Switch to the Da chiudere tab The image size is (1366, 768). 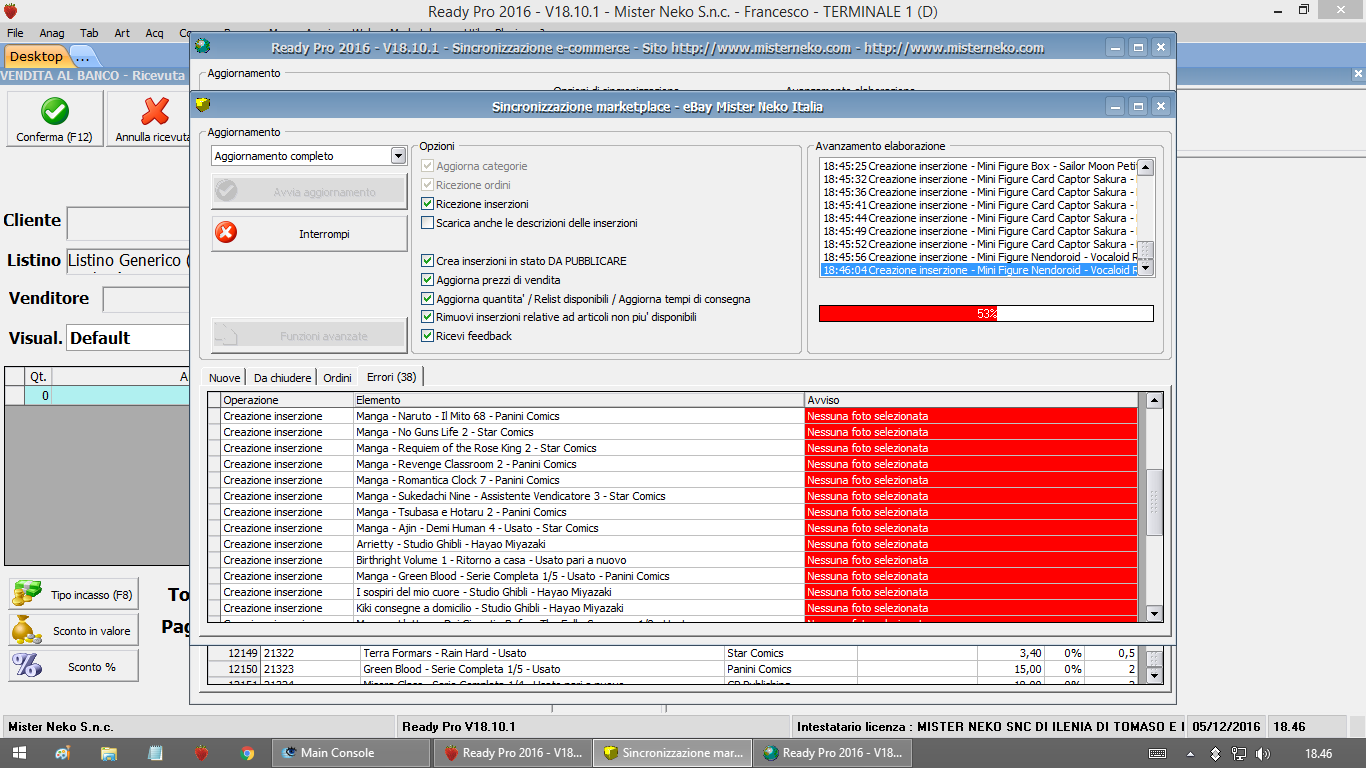[x=282, y=377]
